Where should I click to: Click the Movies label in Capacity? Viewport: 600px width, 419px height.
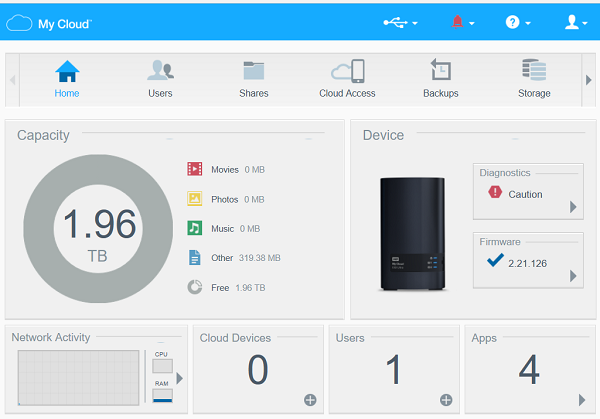pyautogui.click(x=225, y=170)
